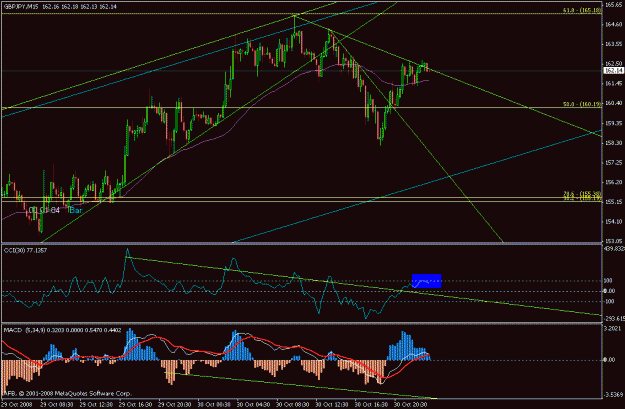625x409 pixels.
Task: Click the 0.00 value on CCI scale
Action: 609,291
